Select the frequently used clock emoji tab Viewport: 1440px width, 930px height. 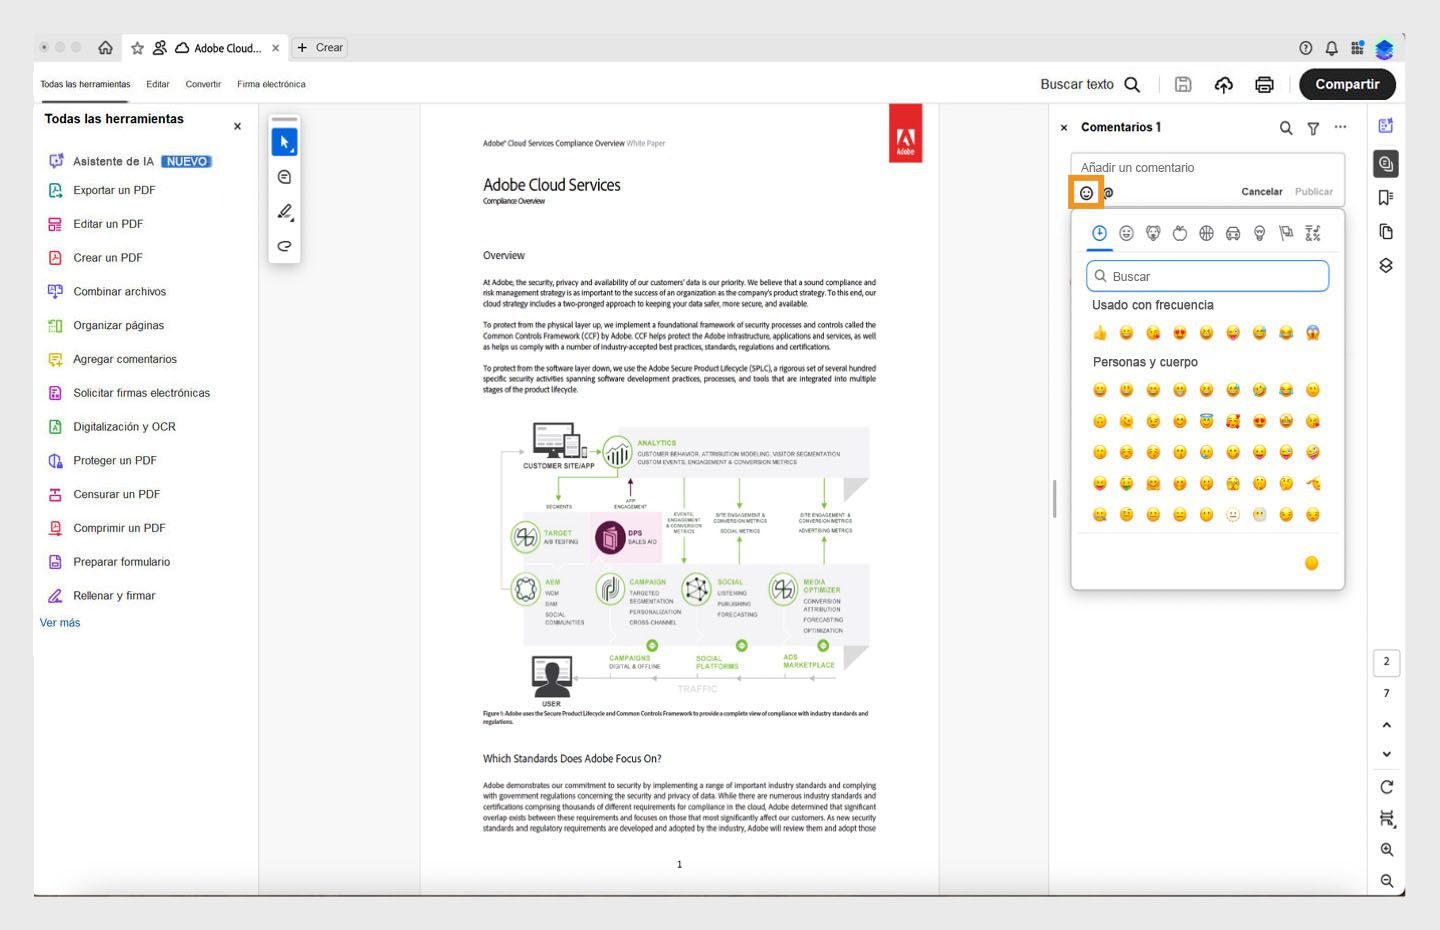coord(1099,233)
